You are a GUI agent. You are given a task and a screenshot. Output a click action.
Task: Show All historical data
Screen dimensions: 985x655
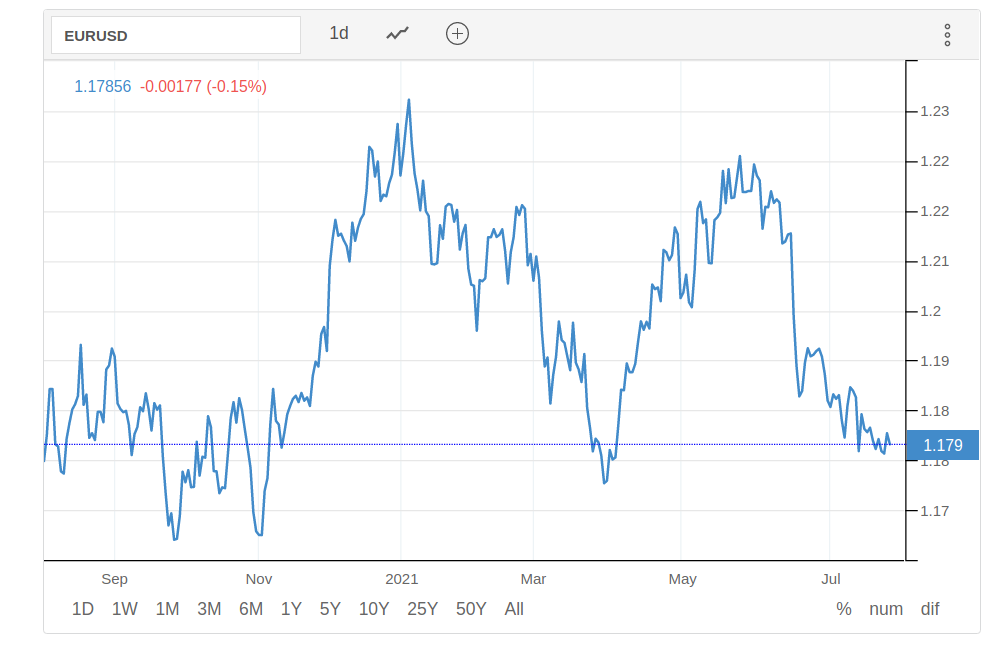(514, 609)
